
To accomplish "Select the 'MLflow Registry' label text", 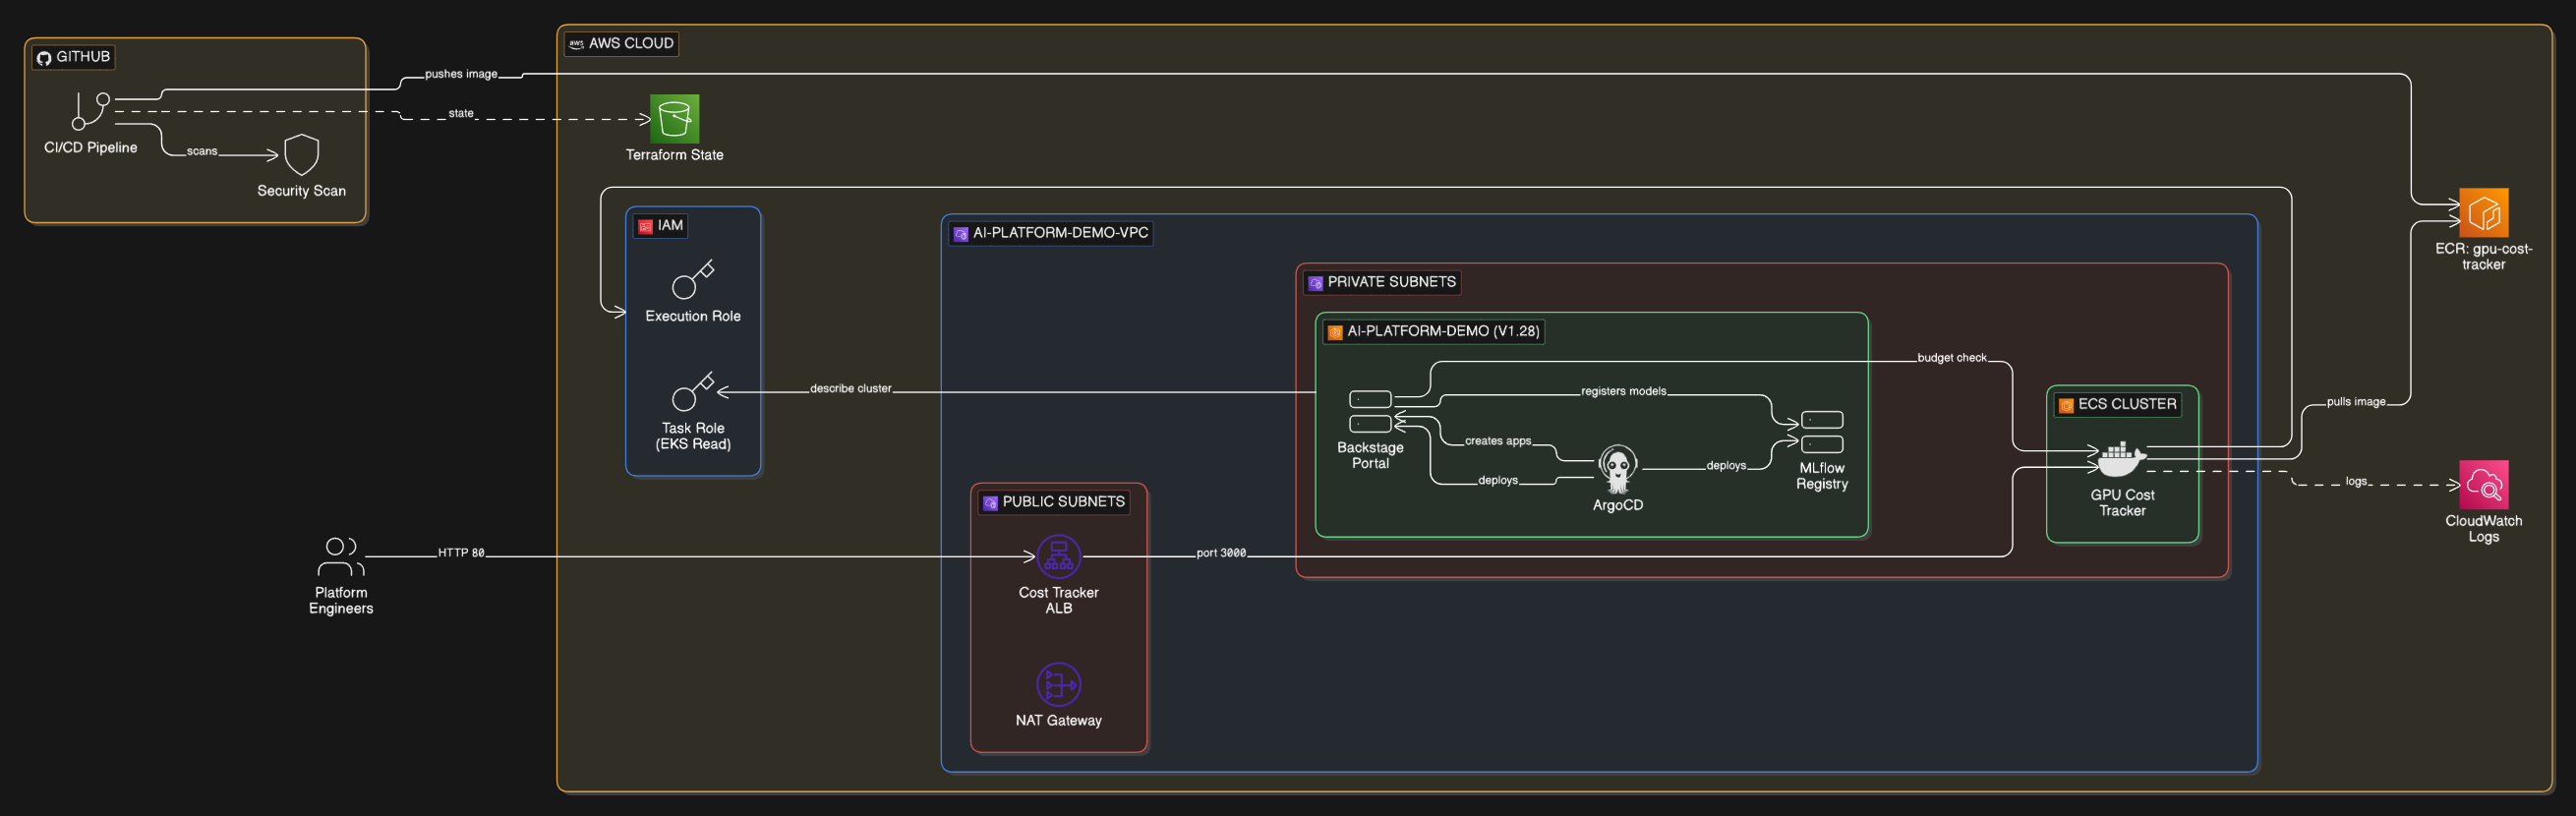I will point(1822,476).
